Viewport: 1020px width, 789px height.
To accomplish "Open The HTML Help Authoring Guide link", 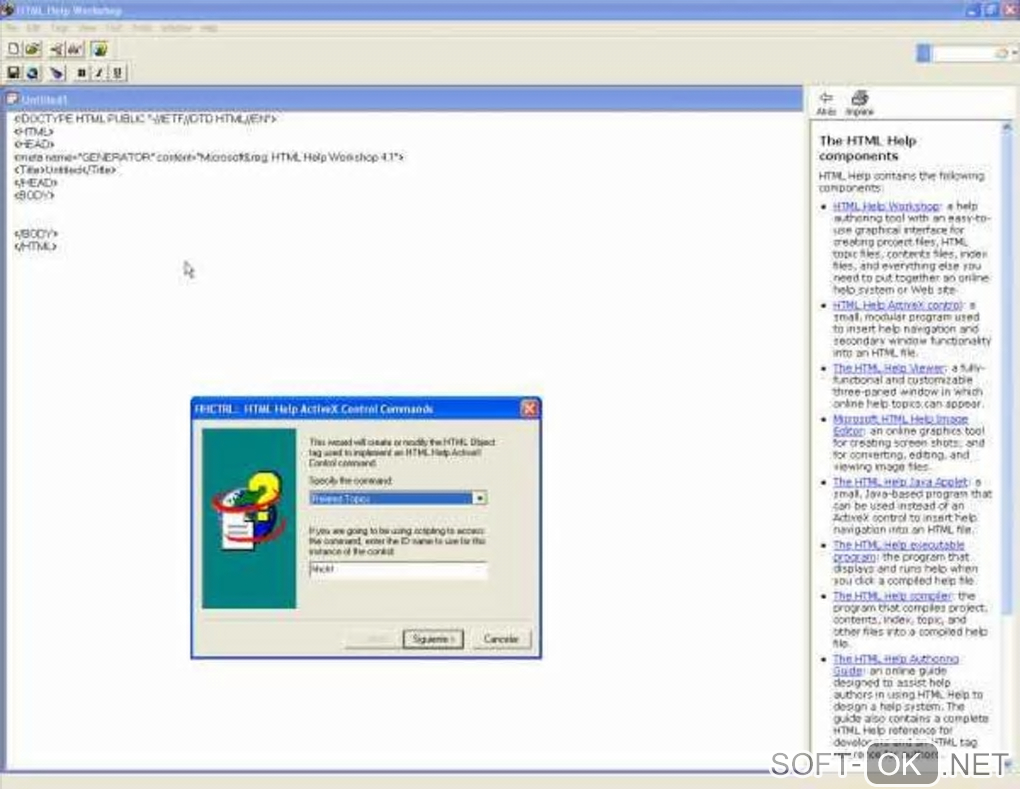I will (x=896, y=665).
